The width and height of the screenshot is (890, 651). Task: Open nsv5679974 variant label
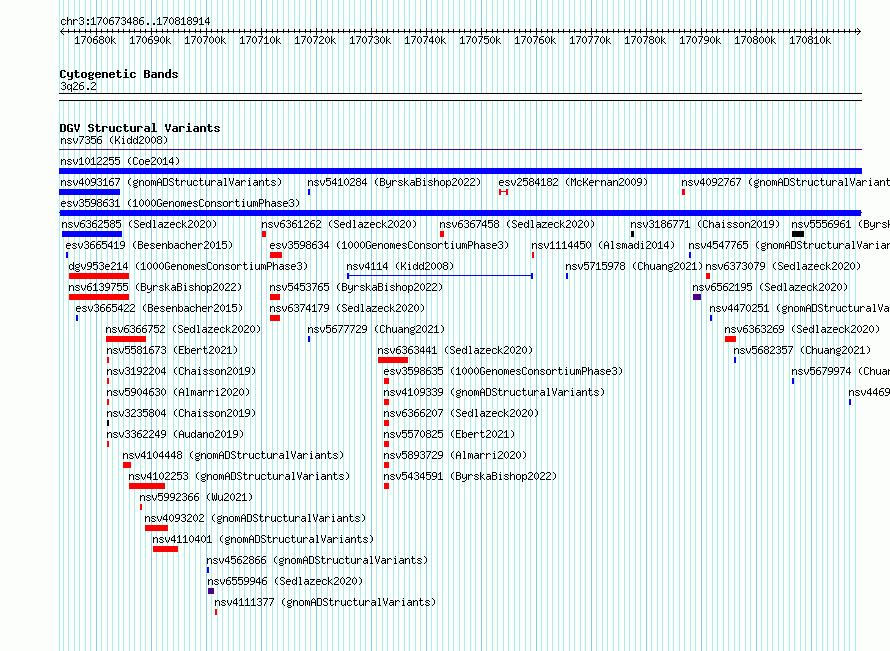tap(841, 371)
